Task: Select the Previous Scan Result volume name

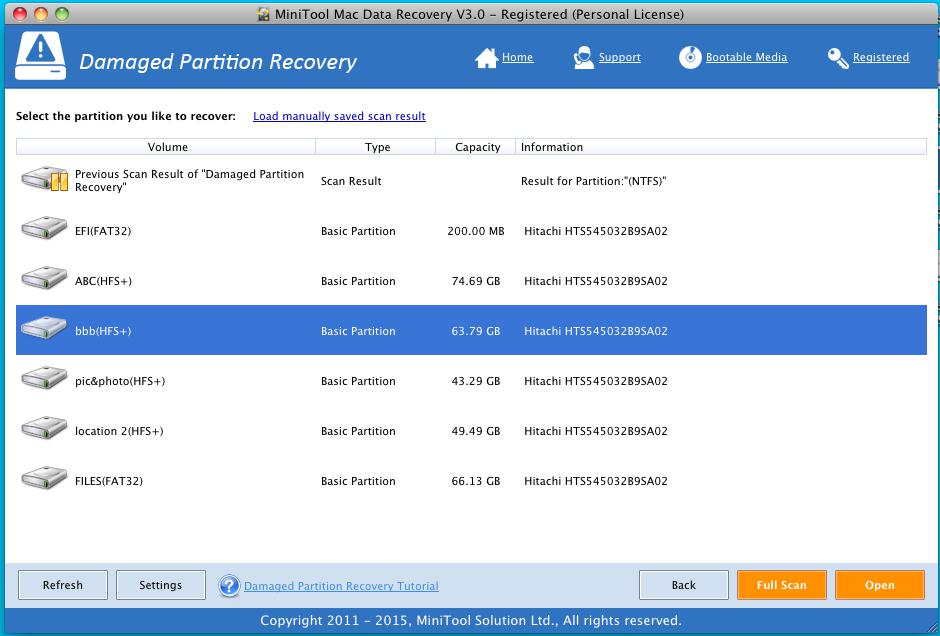Action: [x=189, y=180]
